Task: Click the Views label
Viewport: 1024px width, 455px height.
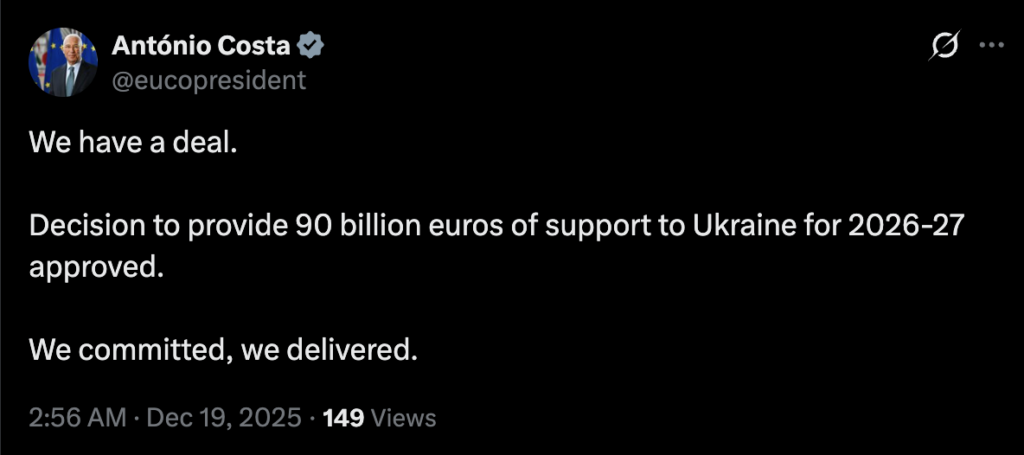Action: (403, 416)
